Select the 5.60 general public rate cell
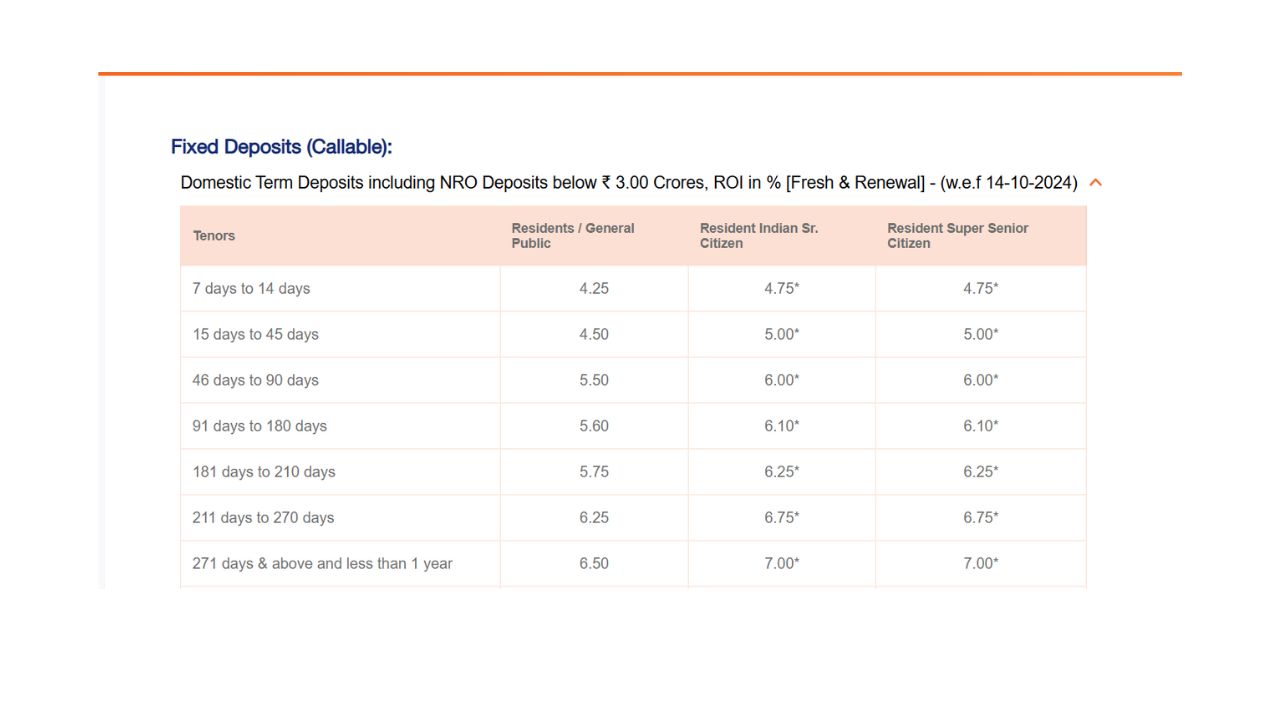 [x=594, y=426]
